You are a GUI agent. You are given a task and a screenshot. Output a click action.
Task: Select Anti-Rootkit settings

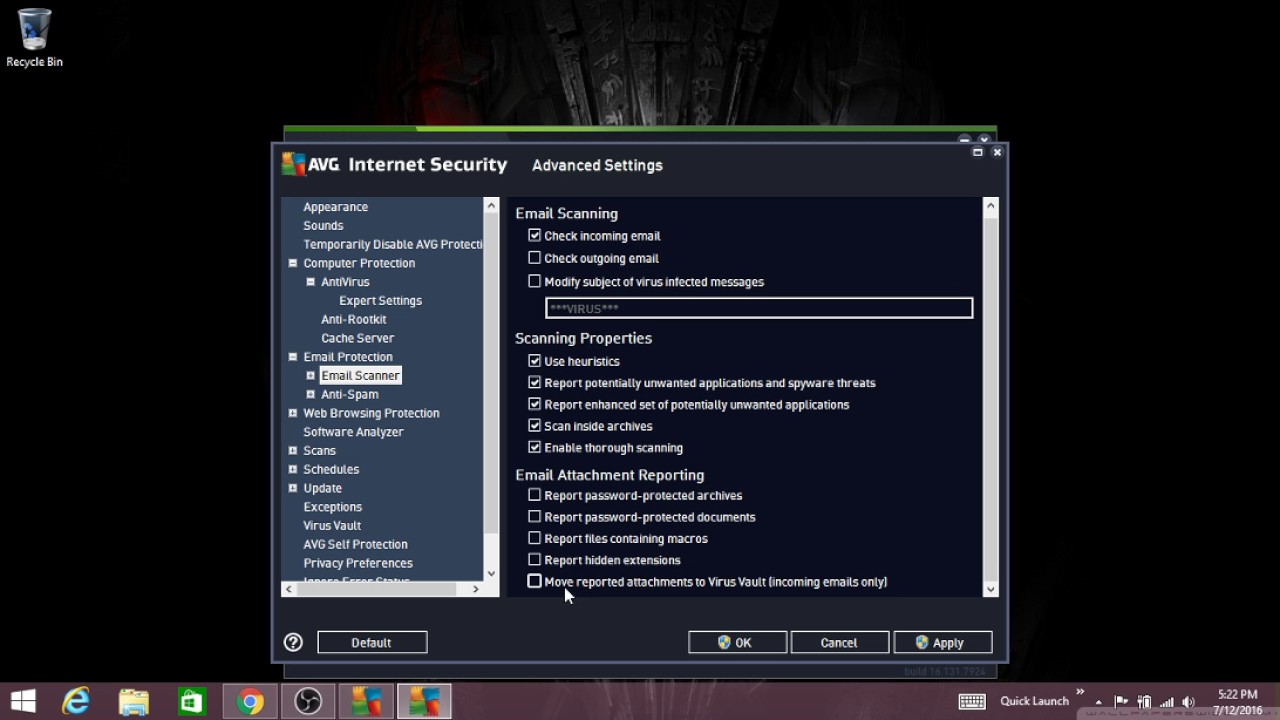(x=353, y=319)
